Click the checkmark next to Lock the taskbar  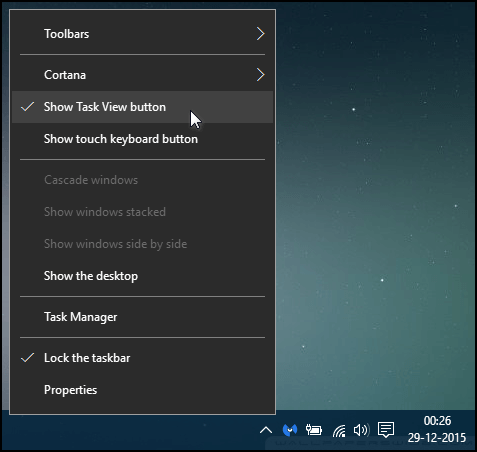(27, 358)
